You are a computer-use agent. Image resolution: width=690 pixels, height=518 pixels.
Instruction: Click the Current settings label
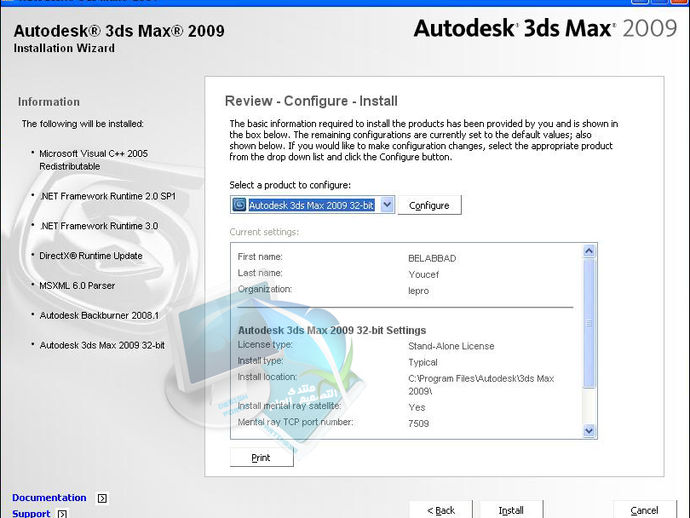264,232
